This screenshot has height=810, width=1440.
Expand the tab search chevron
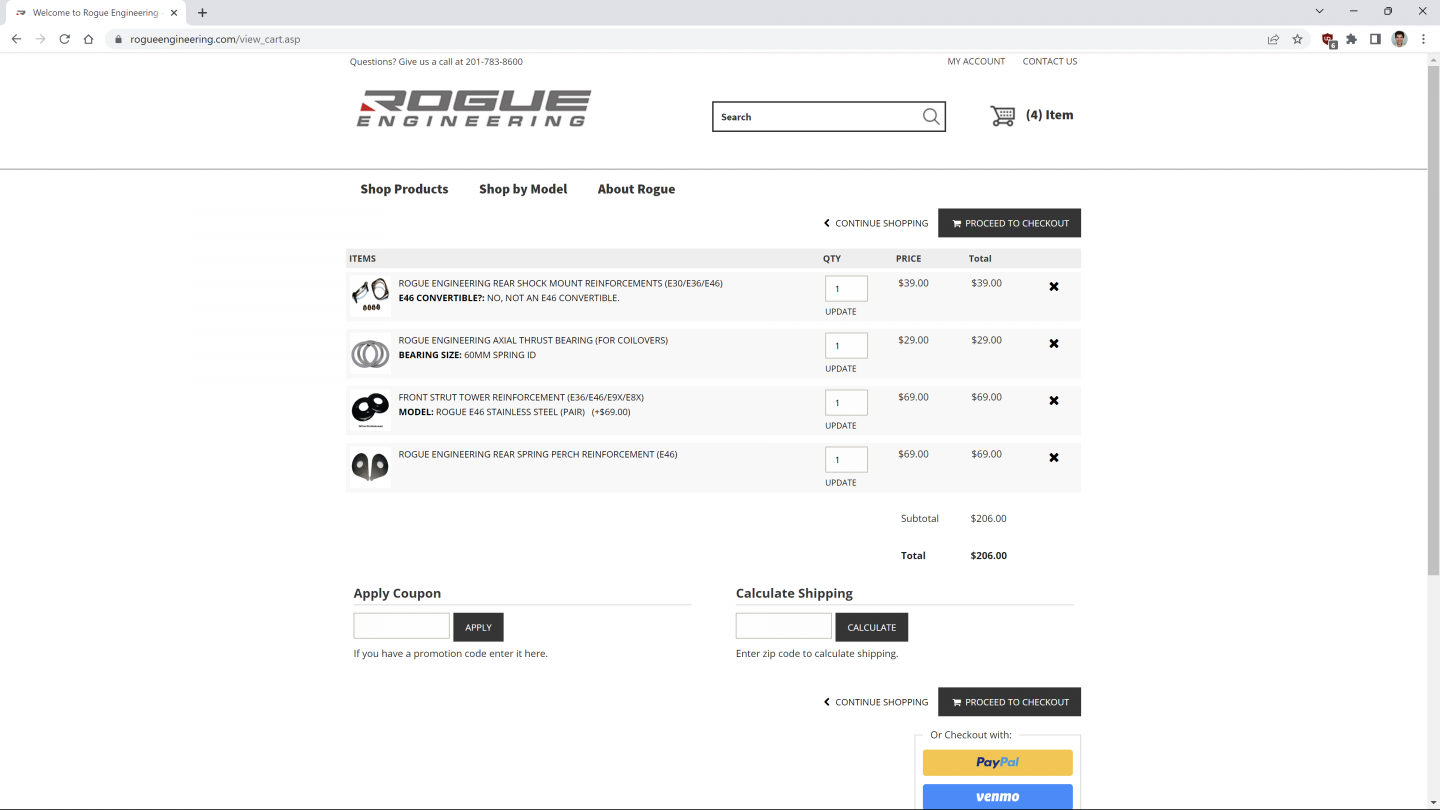1319,11
